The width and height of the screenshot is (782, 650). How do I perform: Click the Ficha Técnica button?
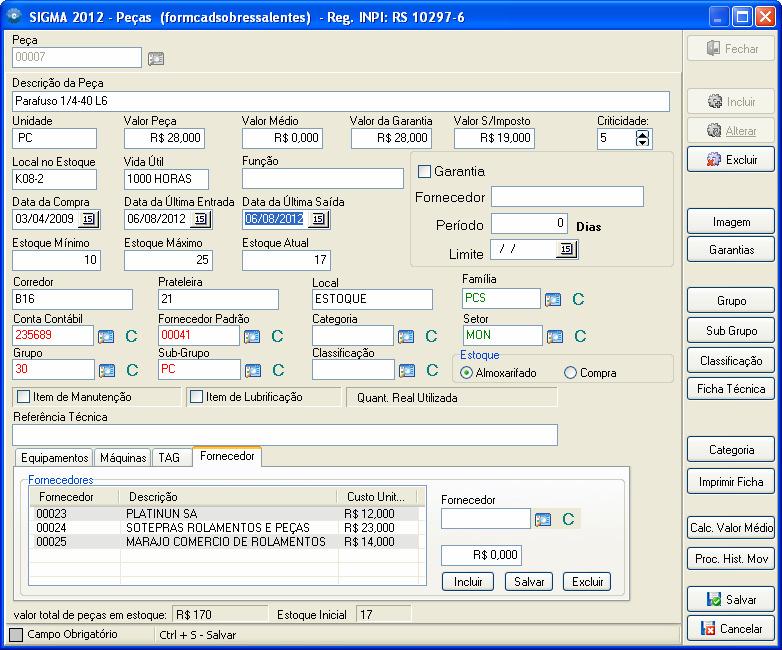click(731, 389)
